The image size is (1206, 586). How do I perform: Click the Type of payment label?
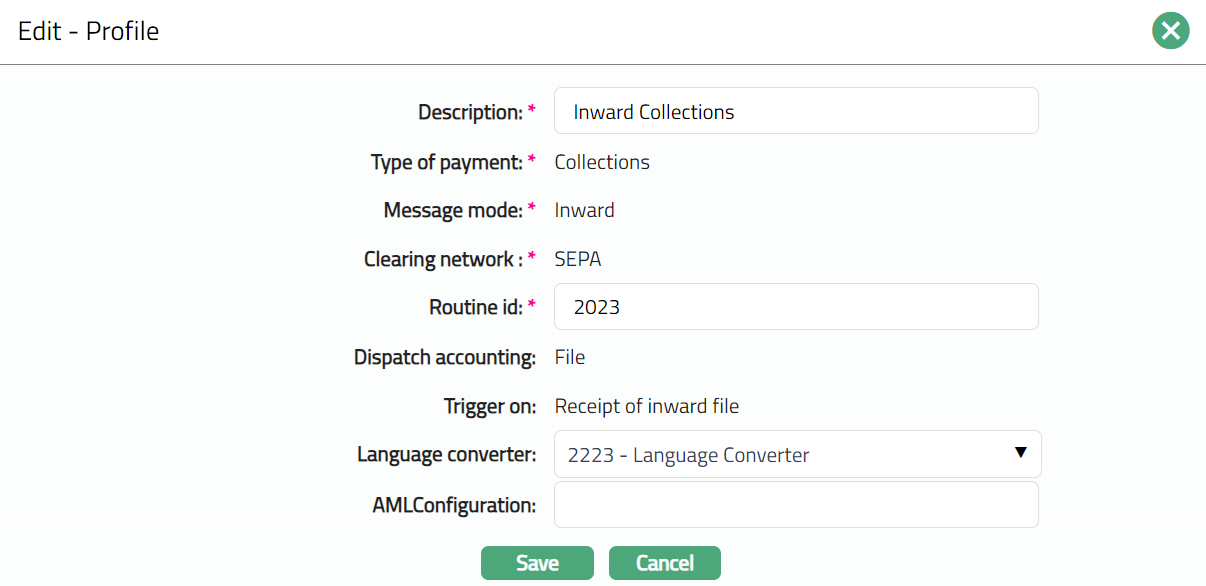447,162
